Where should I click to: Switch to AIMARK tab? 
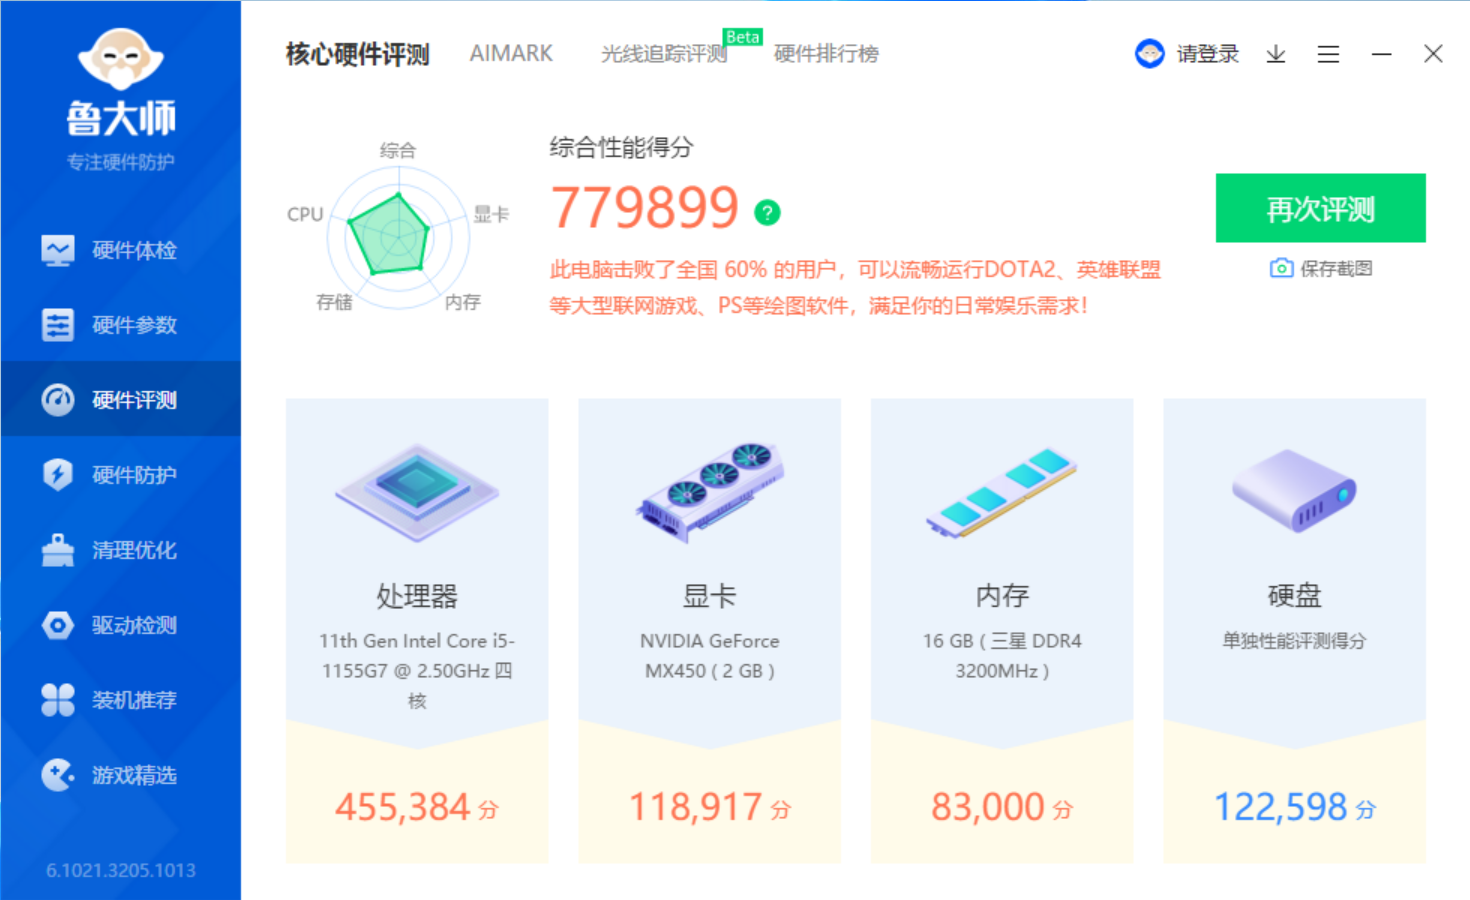511,54
